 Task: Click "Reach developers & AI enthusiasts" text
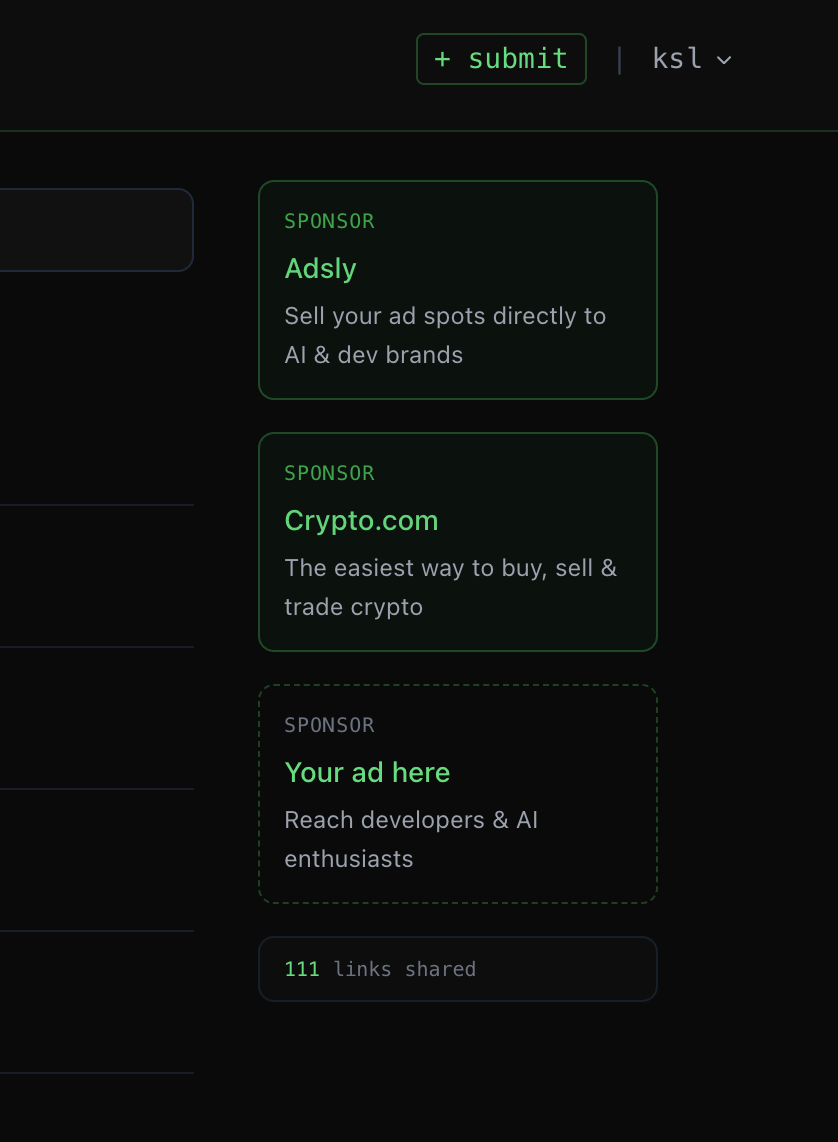coord(411,820)
